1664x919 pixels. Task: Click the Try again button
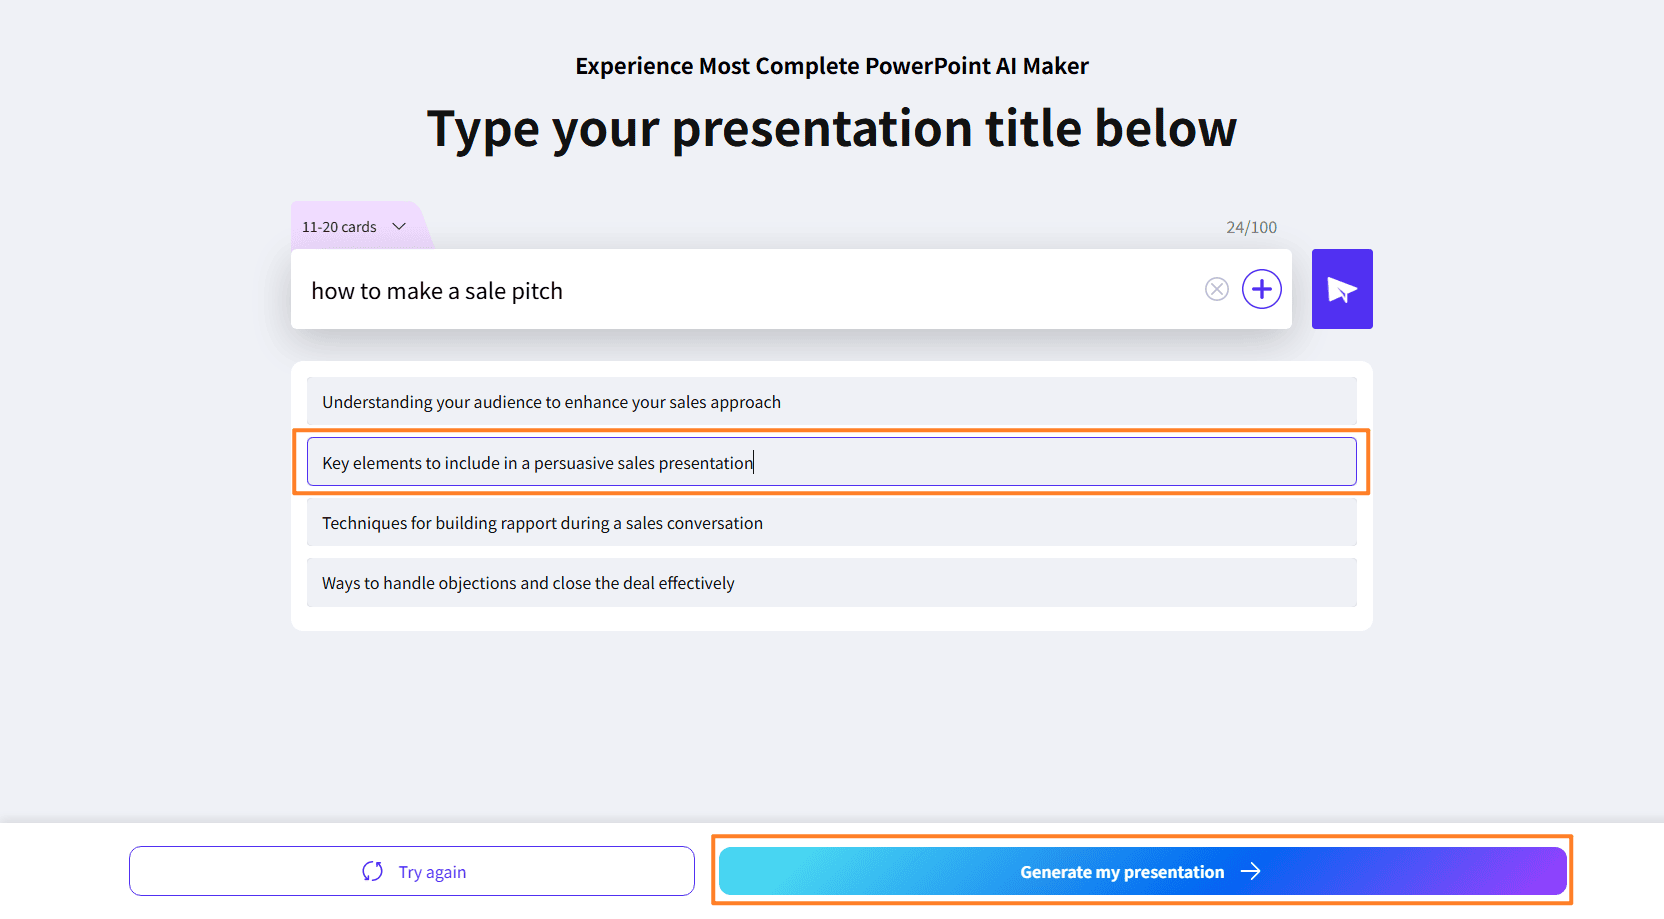click(x=412, y=871)
